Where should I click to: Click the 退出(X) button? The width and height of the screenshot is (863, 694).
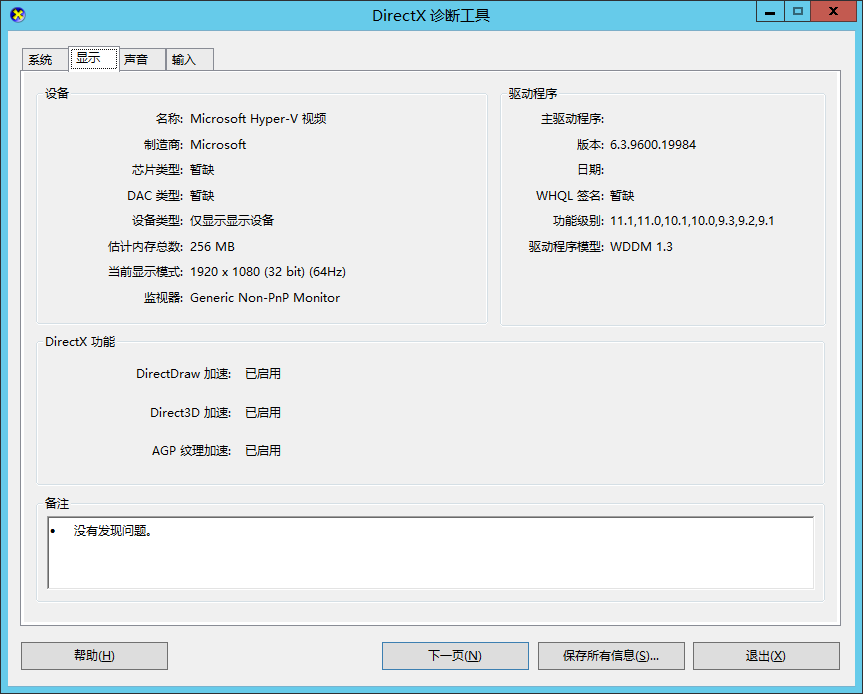[x=766, y=655]
